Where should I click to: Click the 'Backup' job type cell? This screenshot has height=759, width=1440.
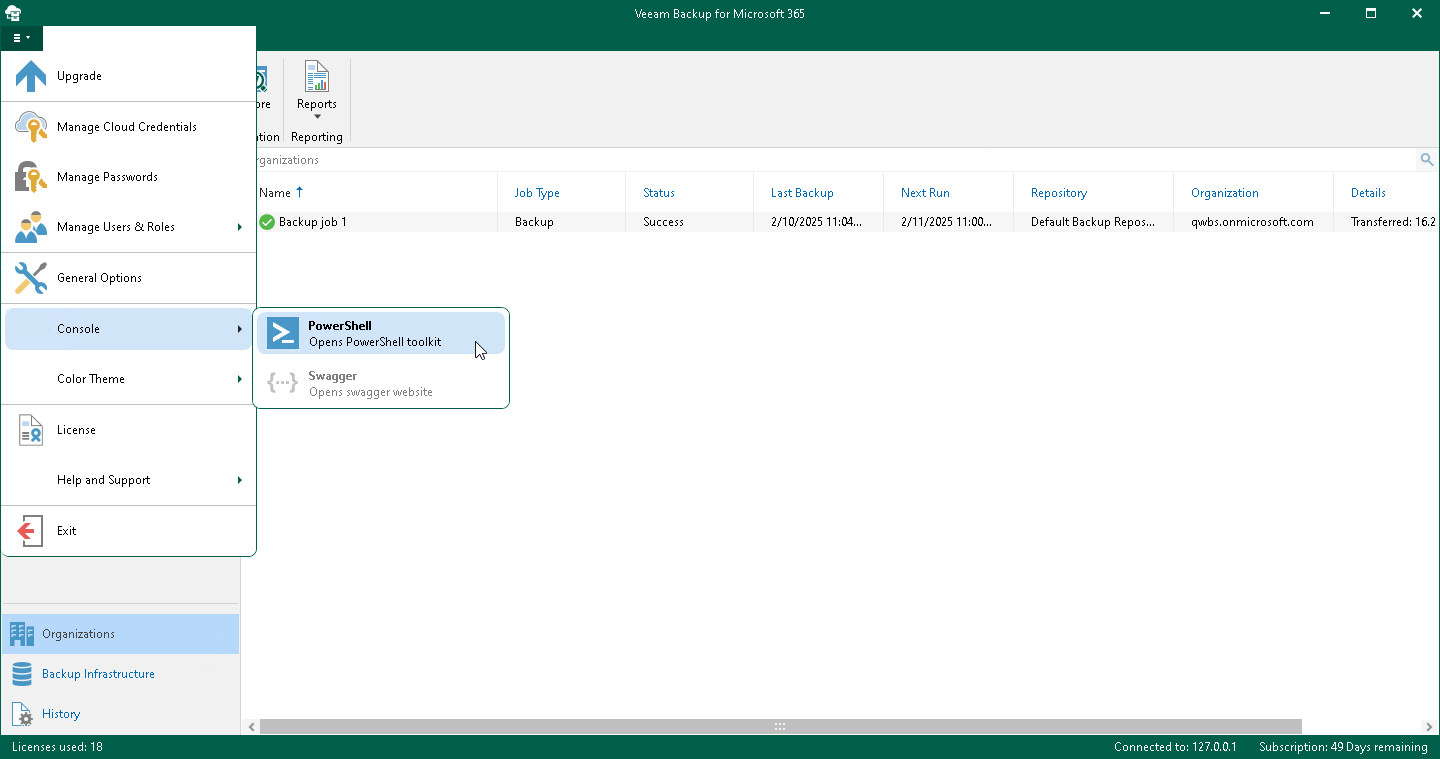click(x=534, y=222)
